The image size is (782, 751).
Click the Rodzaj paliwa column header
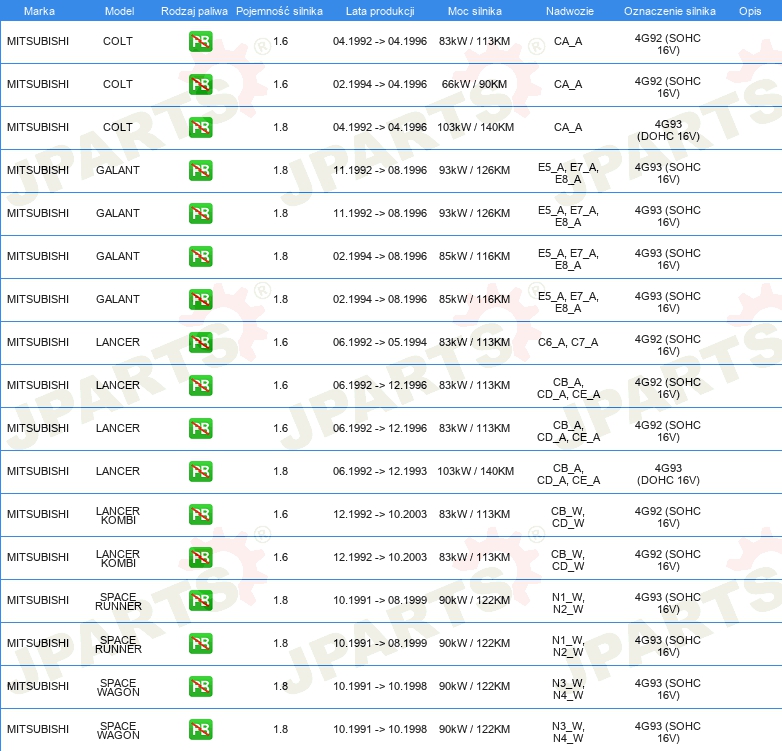click(x=193, y=11)
